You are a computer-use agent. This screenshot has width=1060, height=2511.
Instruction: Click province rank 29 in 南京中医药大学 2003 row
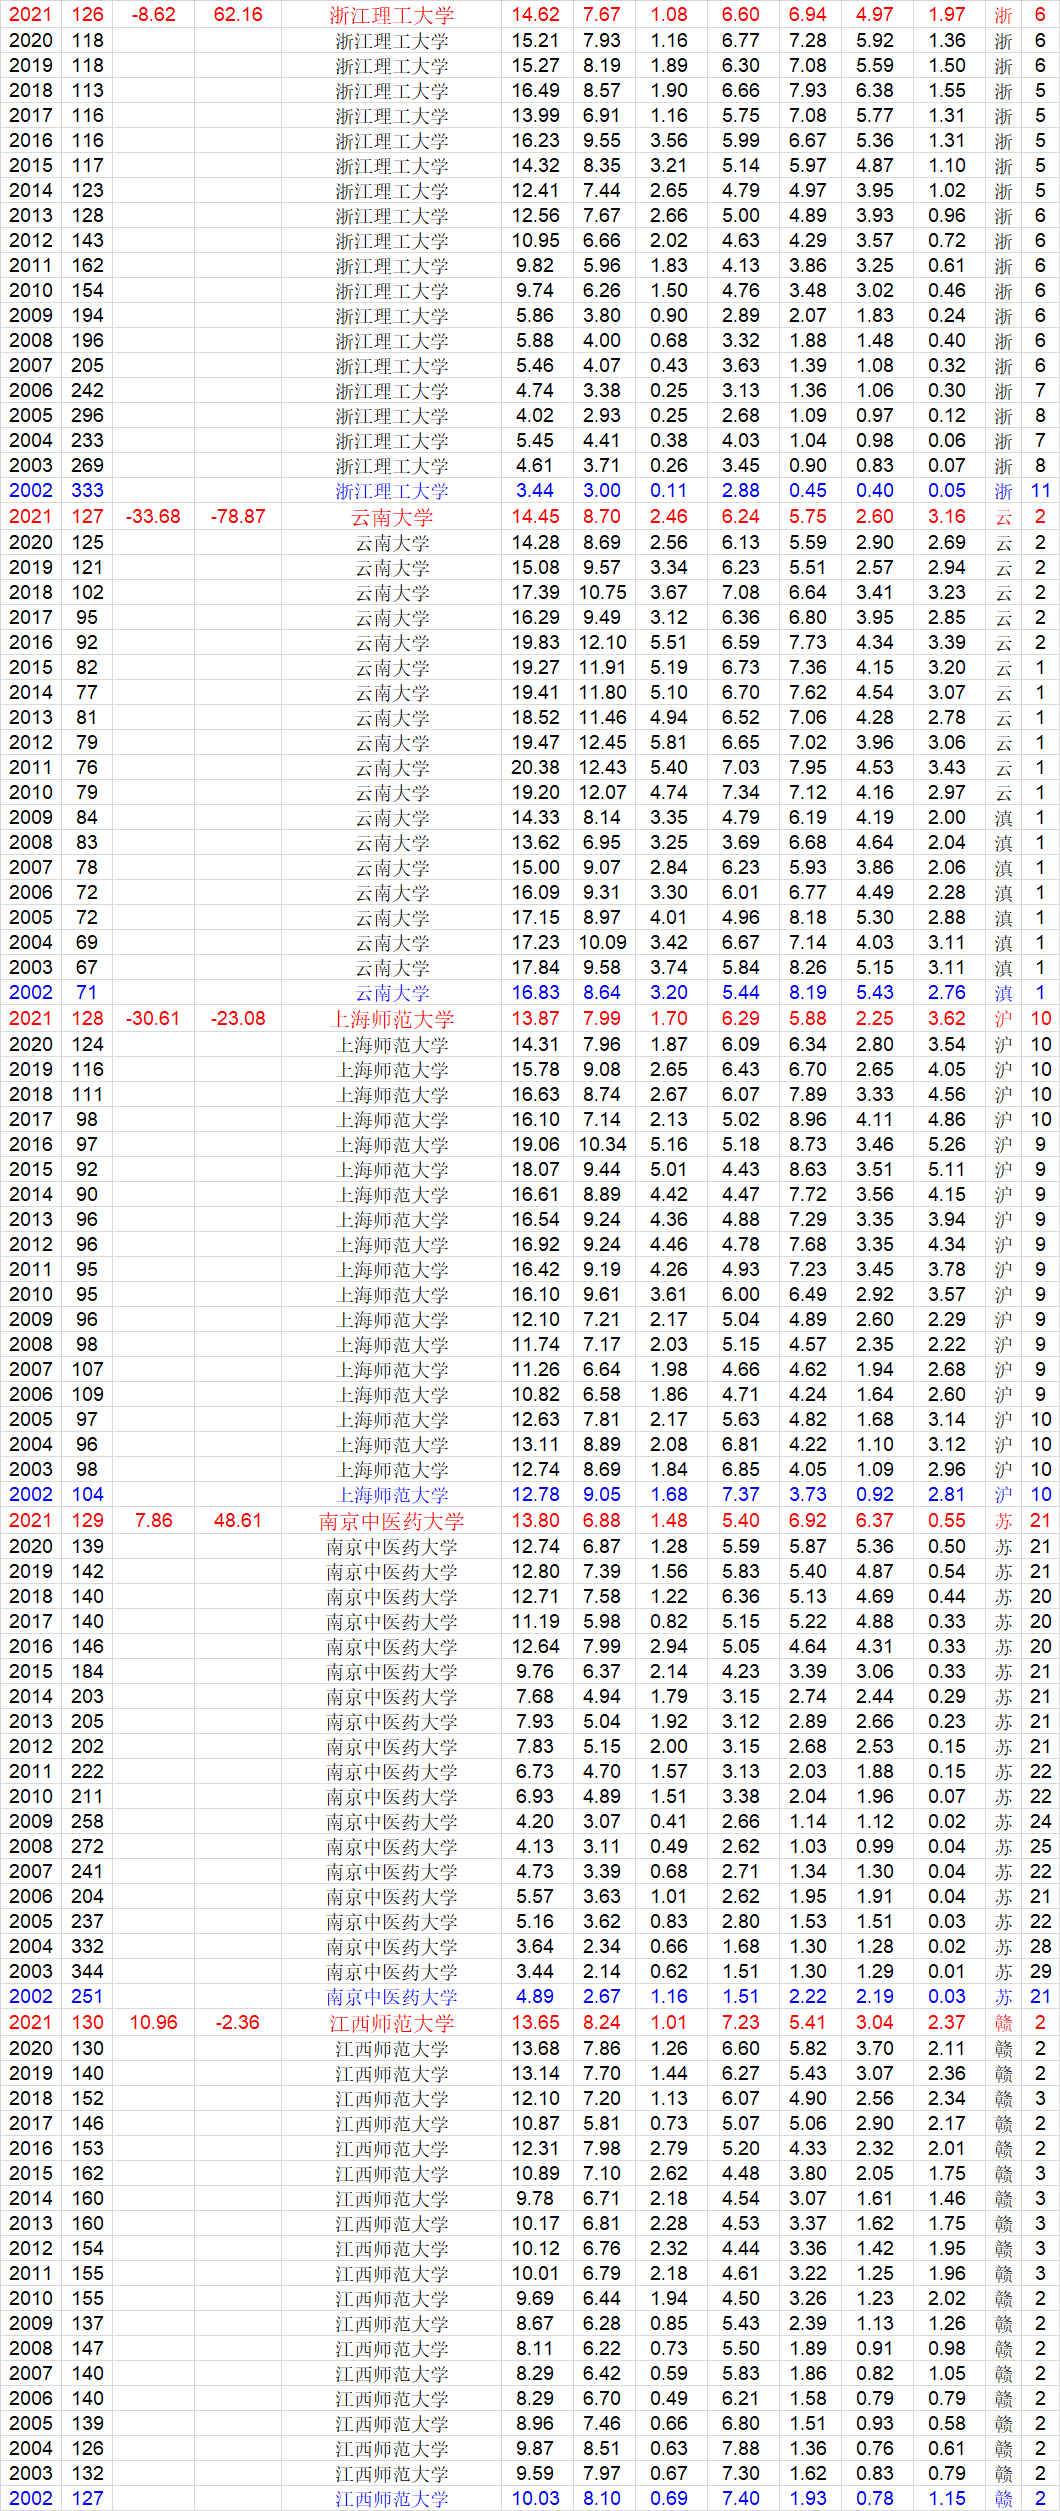click(x=1040, y=1972)
